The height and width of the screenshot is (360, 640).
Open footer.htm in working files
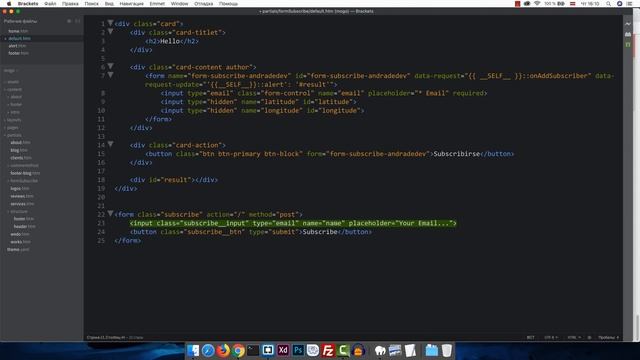click(x=18, y=53)
